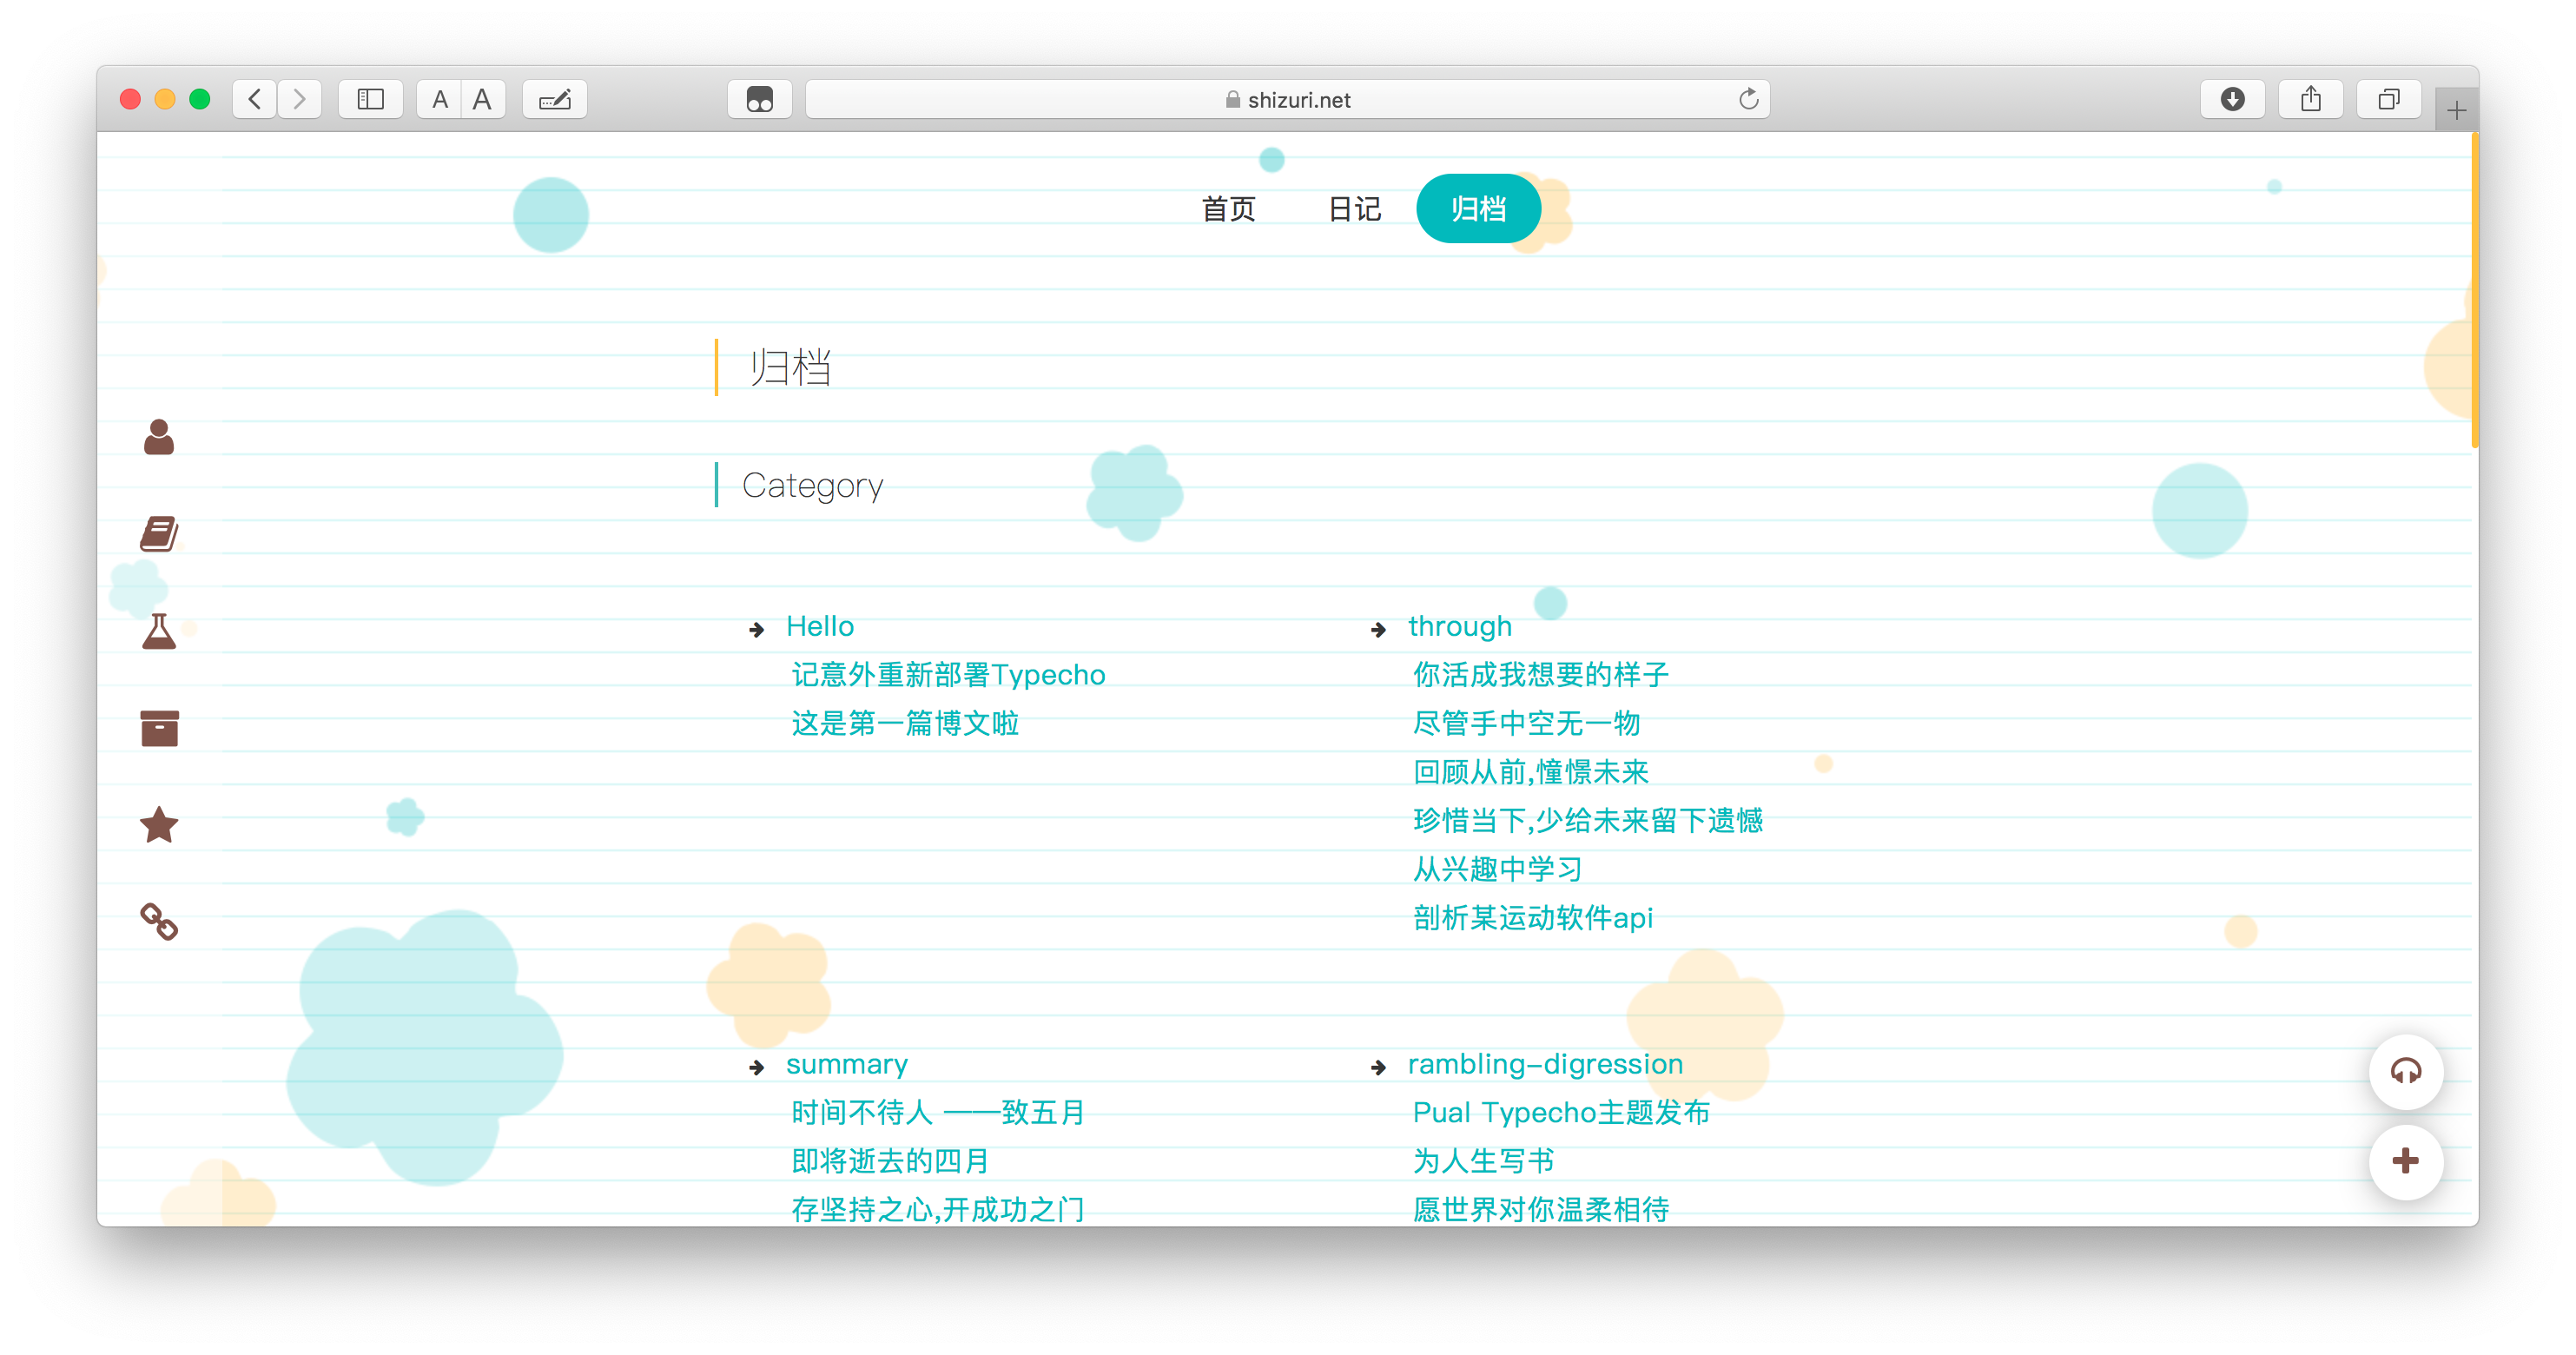Viewport: 2576px width, 1355px height.
Task: Reload the page
Action: coord(1748,99)
